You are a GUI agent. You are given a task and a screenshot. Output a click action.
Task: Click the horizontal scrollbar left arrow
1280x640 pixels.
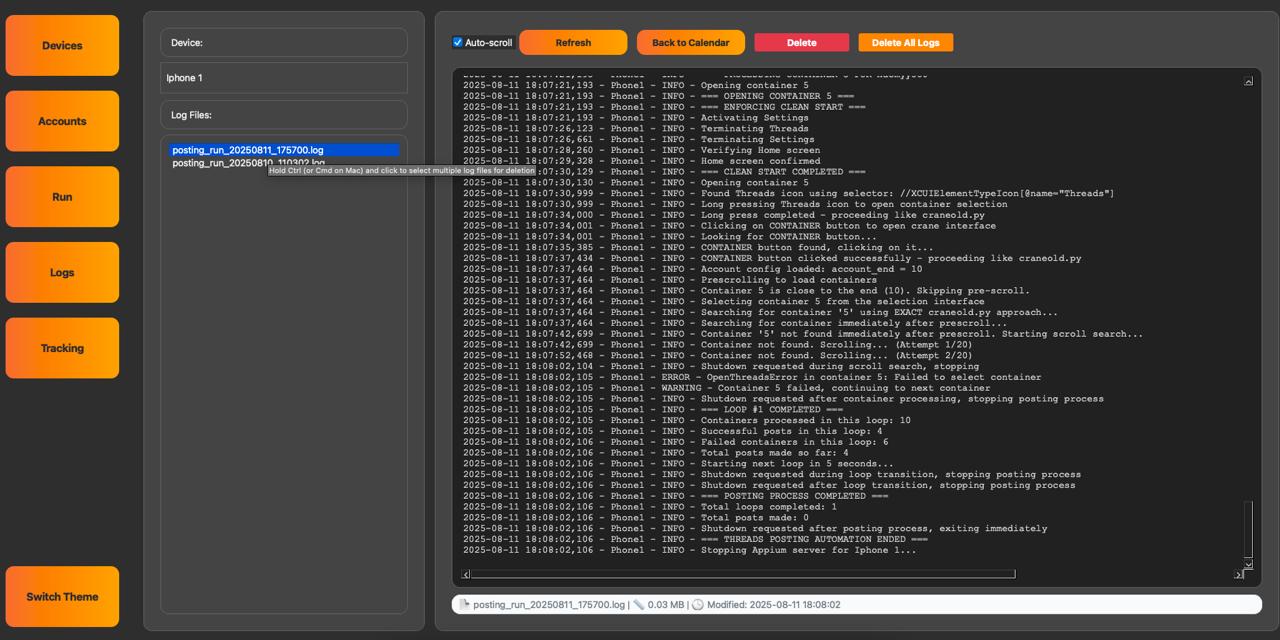click(x=466, y=574)
